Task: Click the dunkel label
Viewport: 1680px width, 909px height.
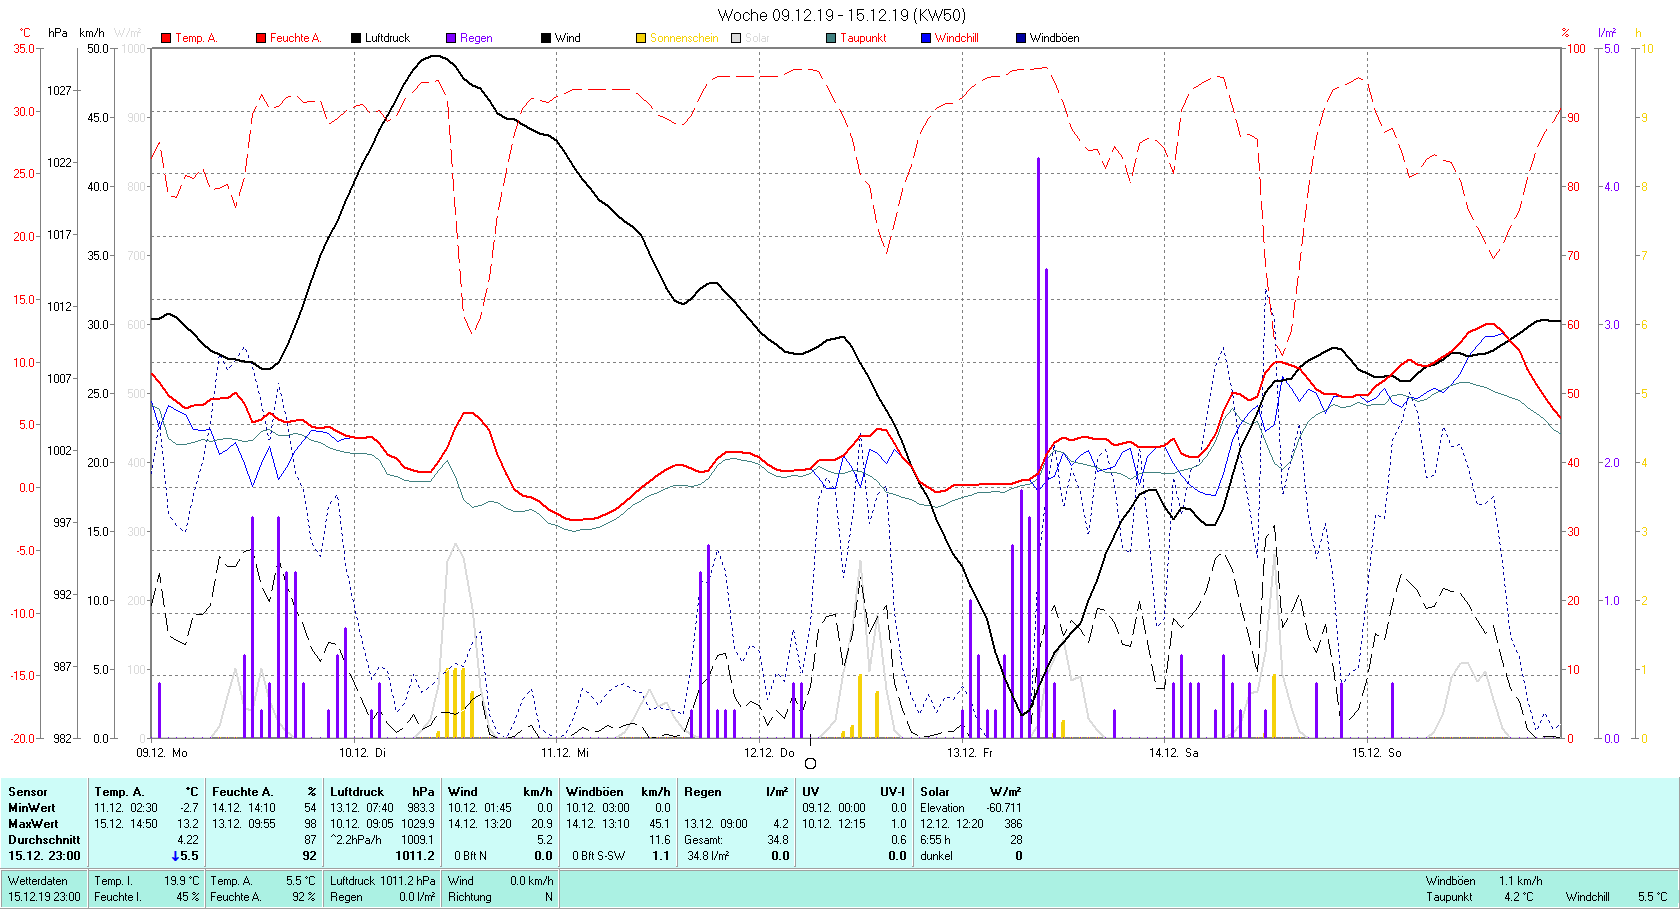Action: [936, 856]
